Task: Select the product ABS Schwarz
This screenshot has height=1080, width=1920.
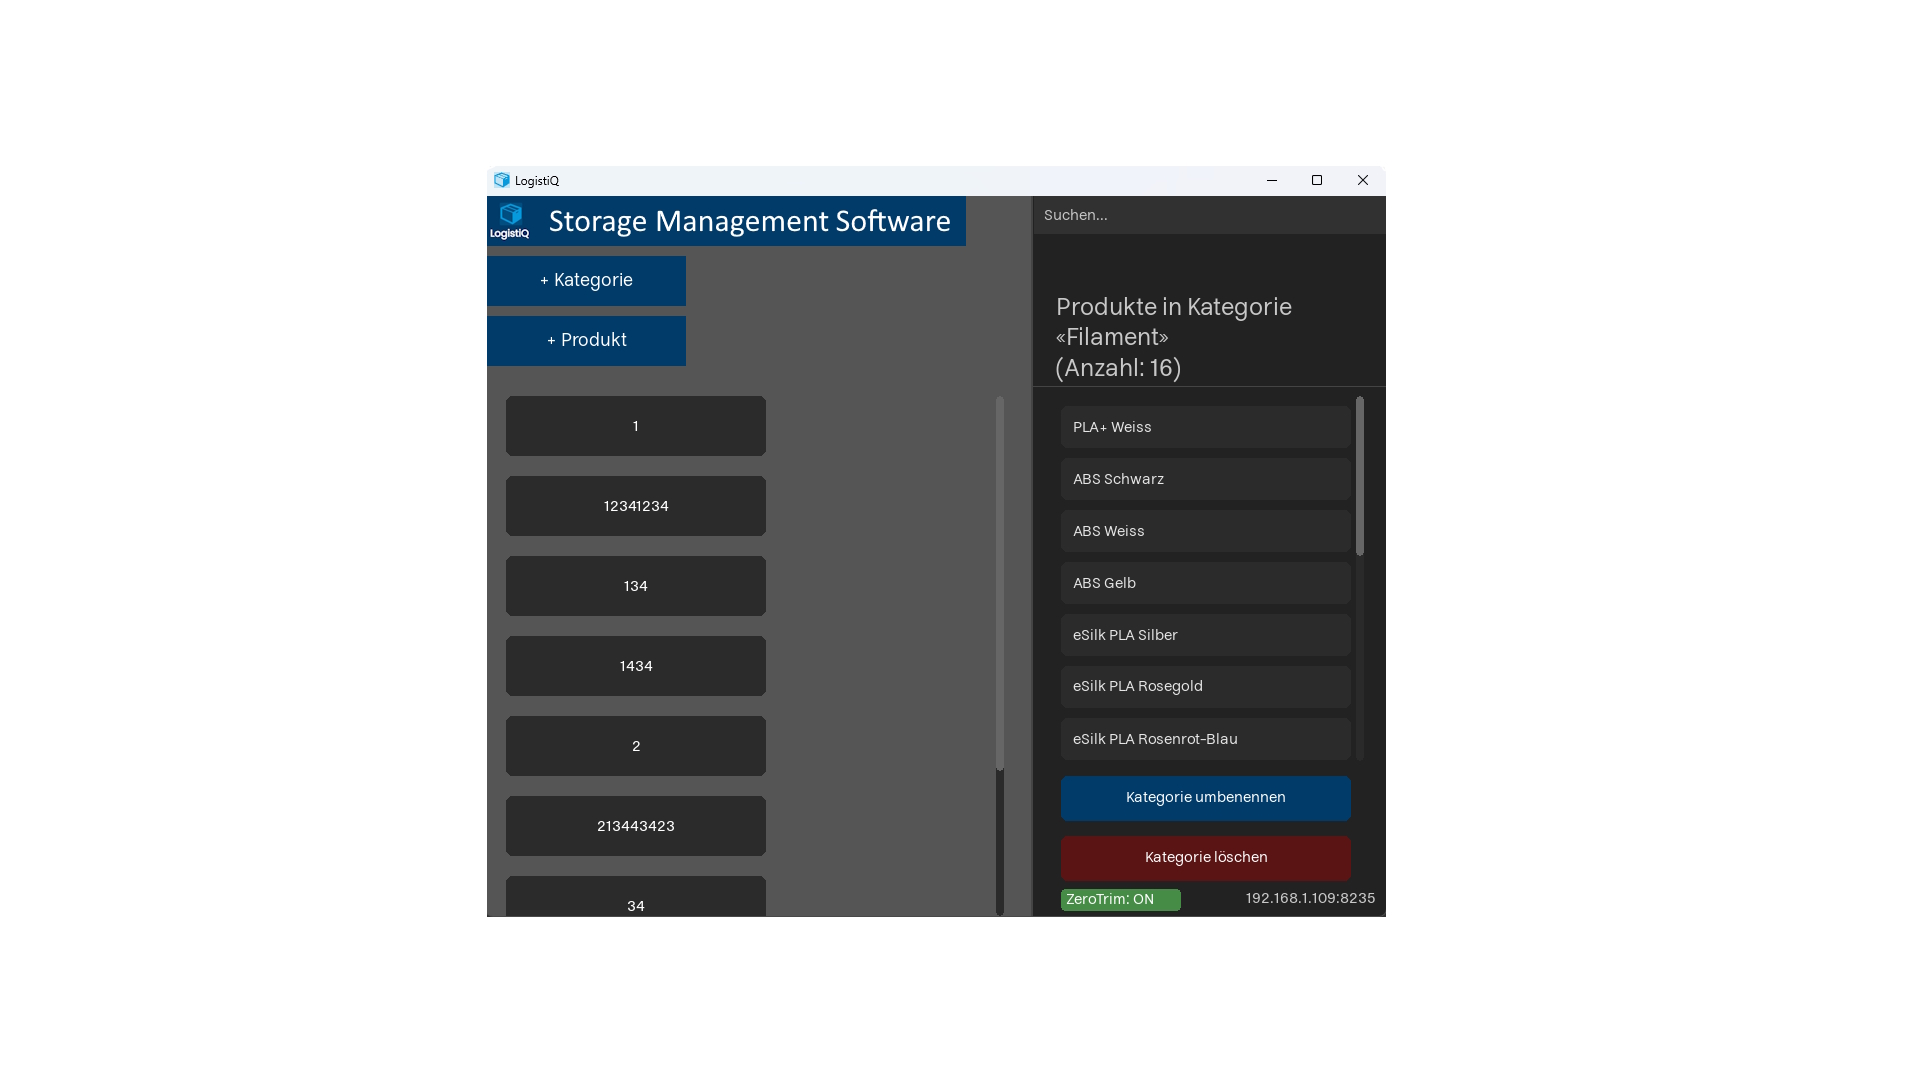Action: [1205, 479]
